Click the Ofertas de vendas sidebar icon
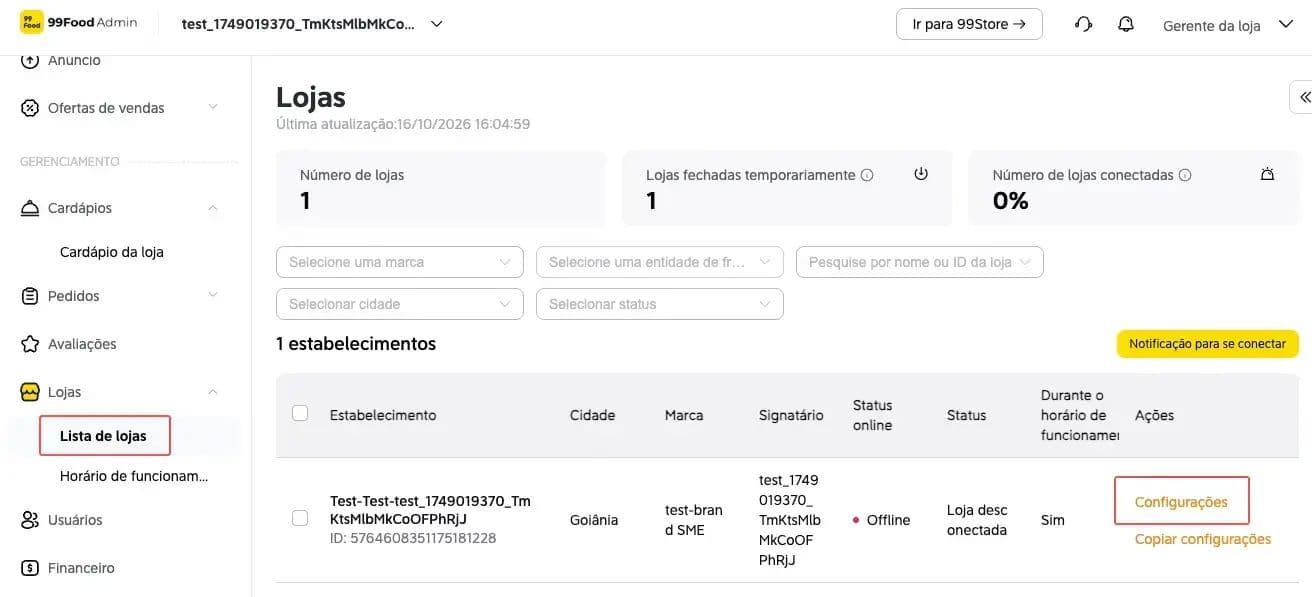Screen dimensions: 1312x597 pos(30,108)
